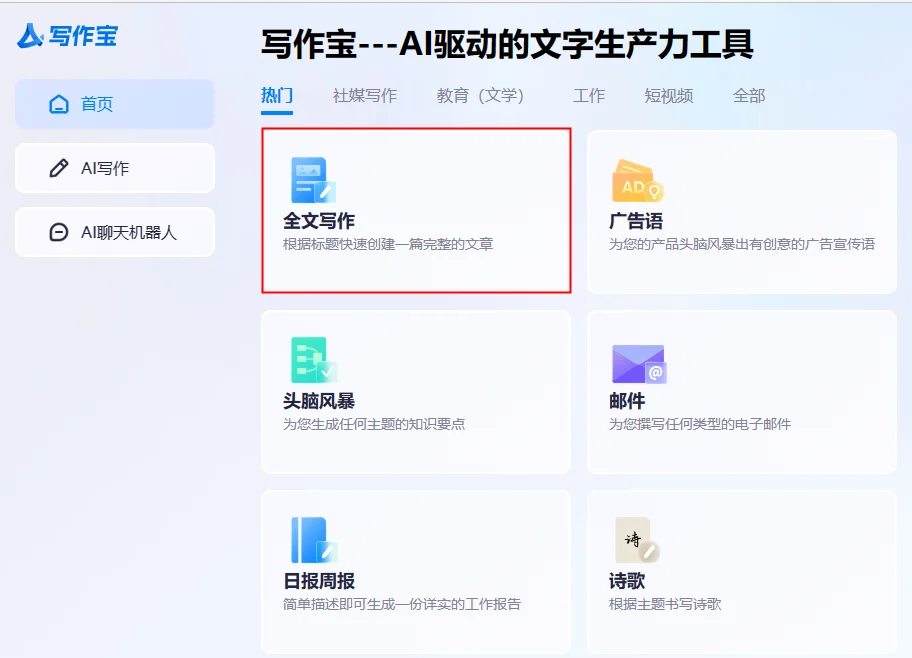Screen dimensions: 912x658
Task: Click the 邮件 purple envelope icon
Action: [x=639, y=364]
